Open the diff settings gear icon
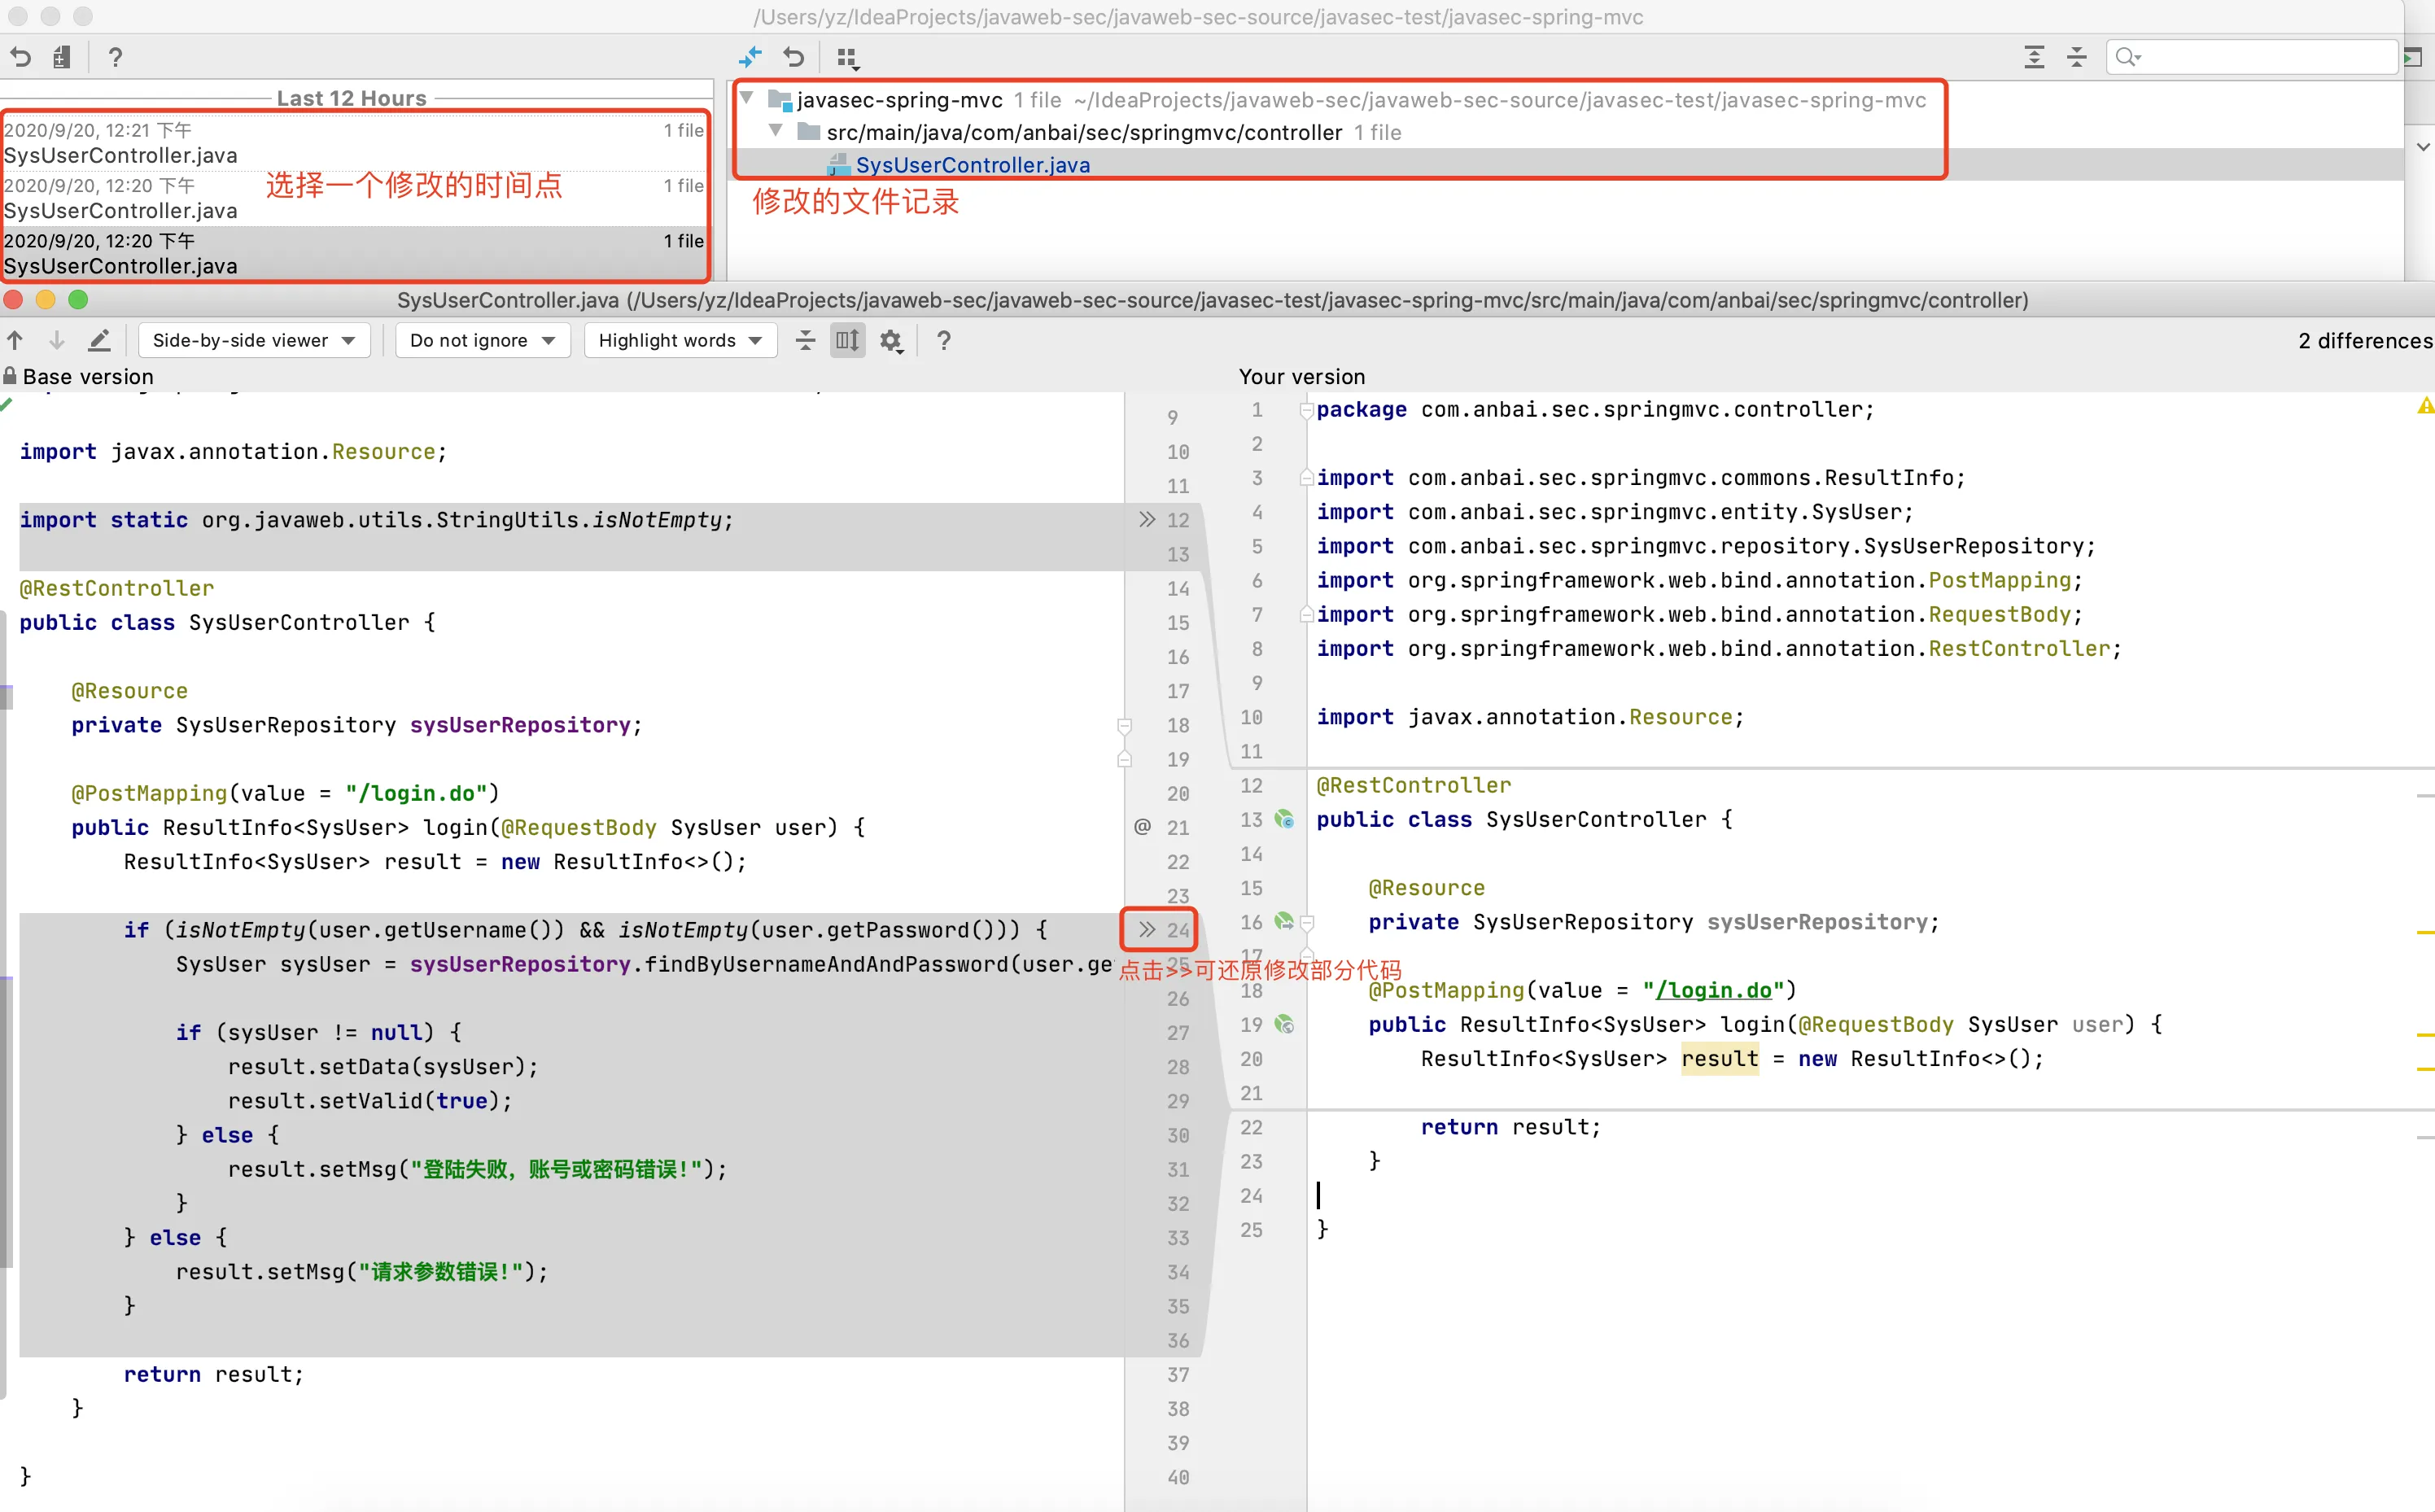Screen dimensions: 2435x1512 tap(891, 342)
